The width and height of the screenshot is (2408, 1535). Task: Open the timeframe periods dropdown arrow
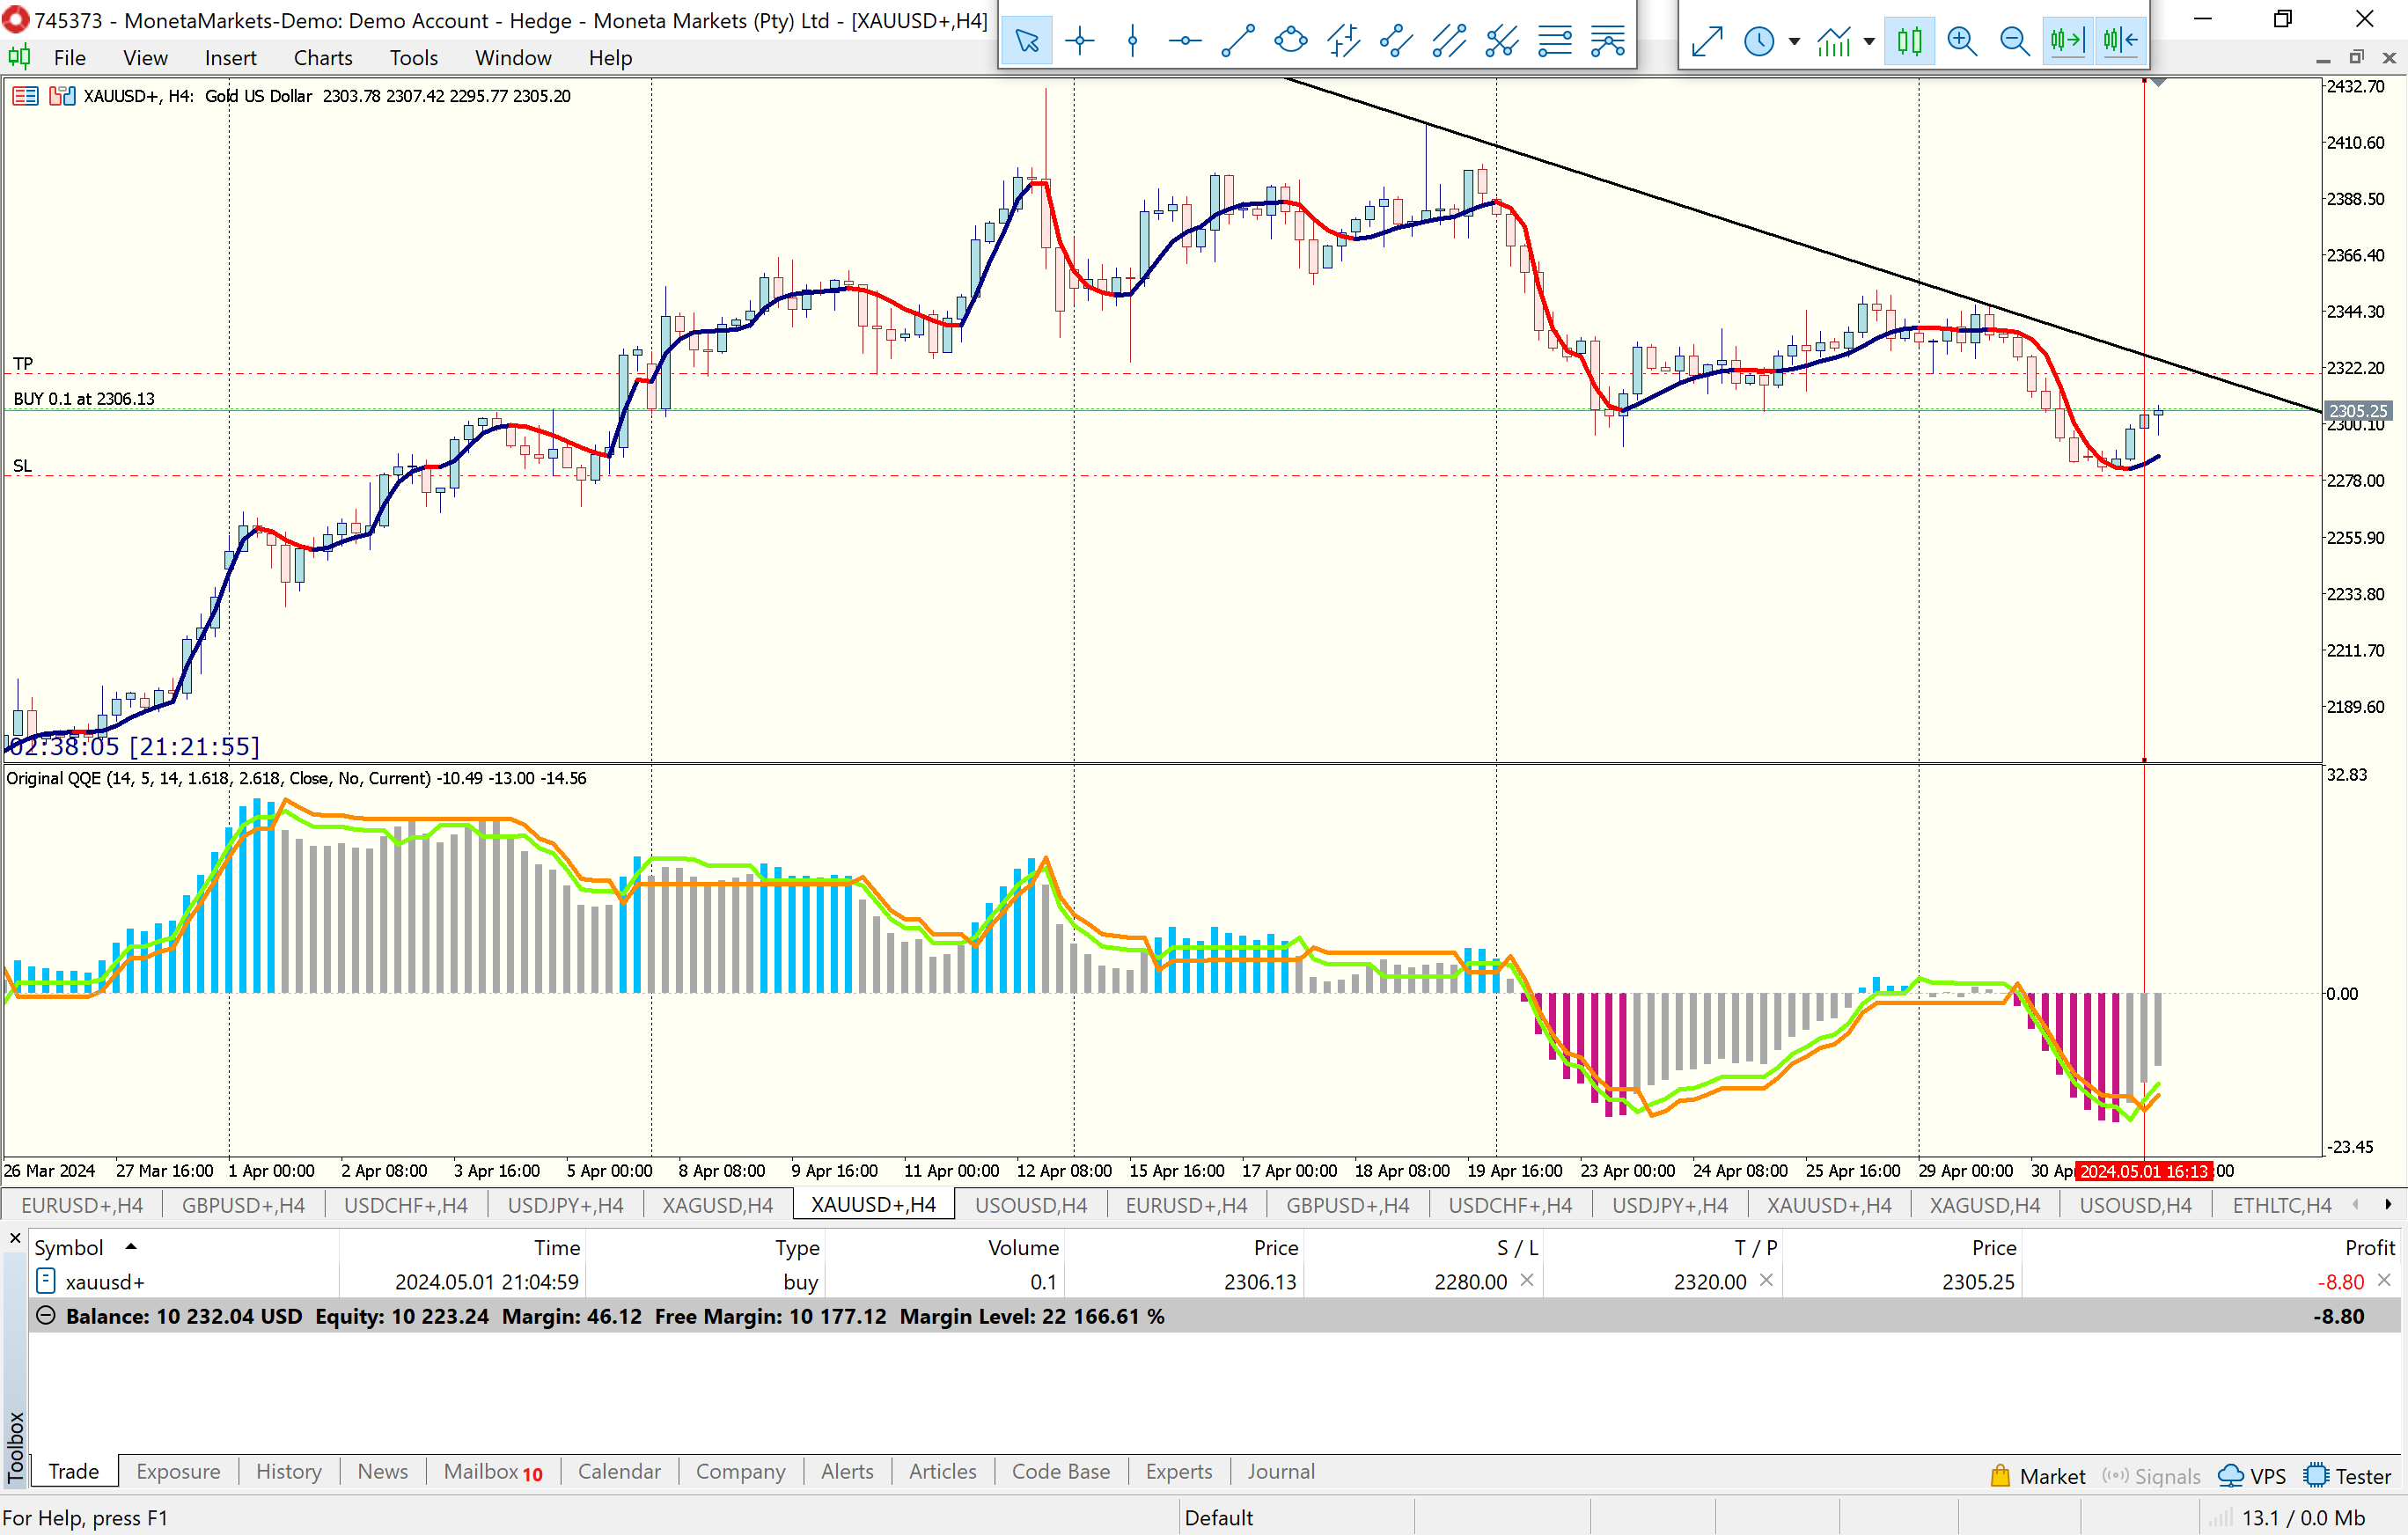coord(1794,41)
